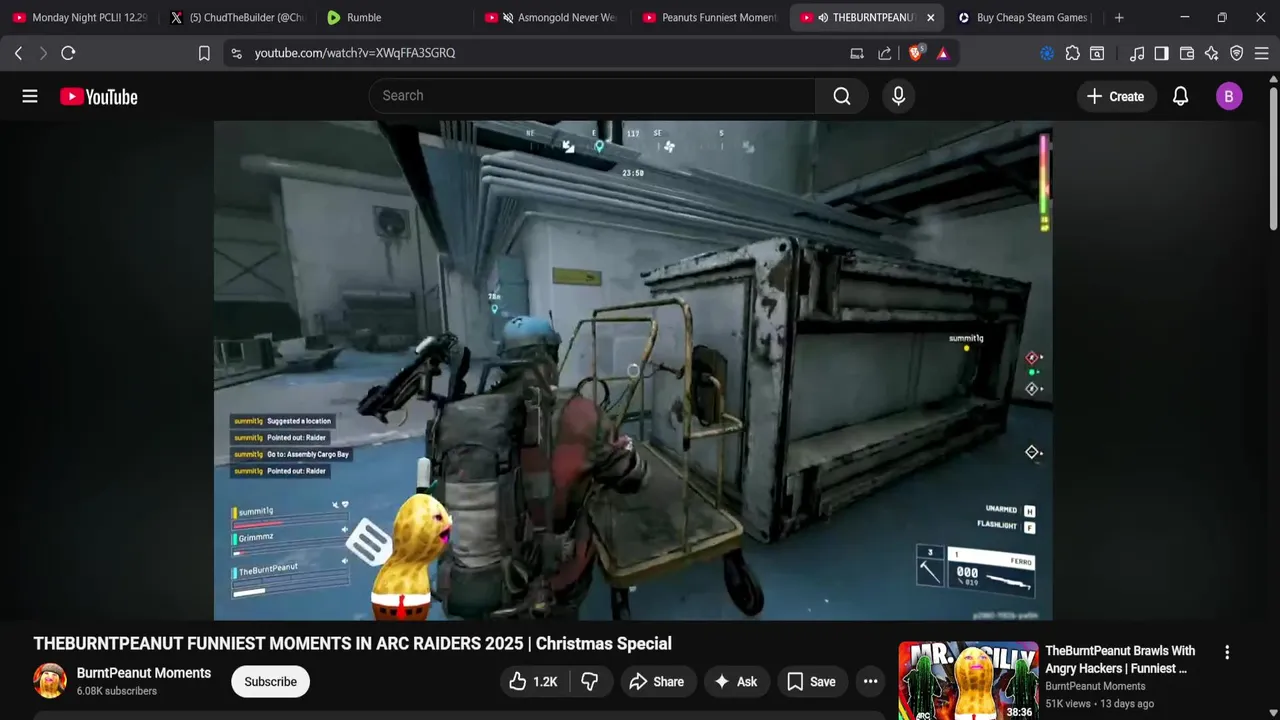The width and height of the screenshot is (1280, 720).
Task: Focus the YouTube search box
Action: pos(593,96)
